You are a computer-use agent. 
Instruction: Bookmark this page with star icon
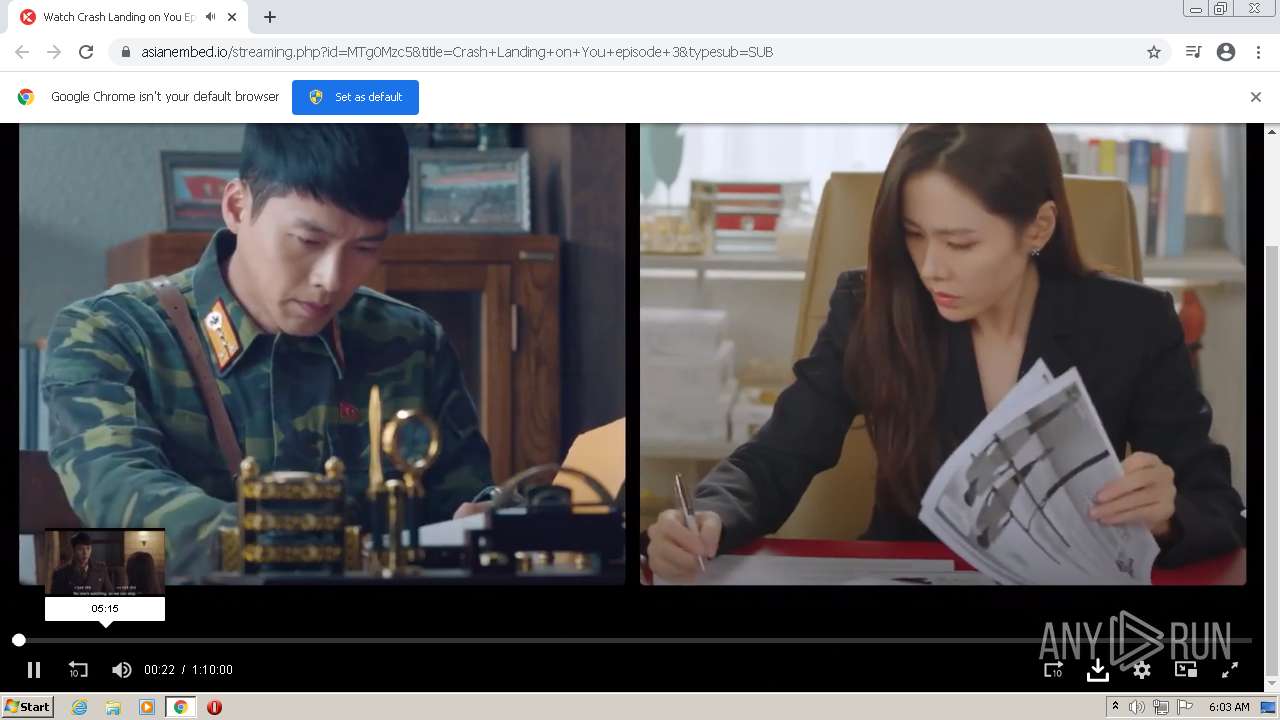click(x=1154, y=52)
